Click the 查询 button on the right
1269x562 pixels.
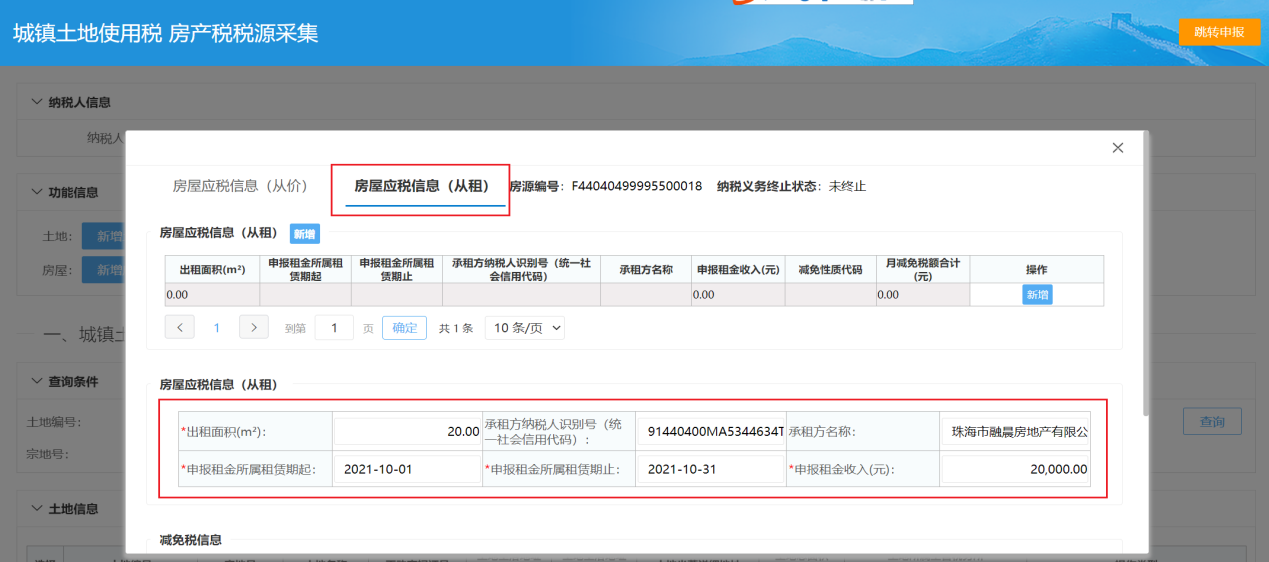click(x=1212, y=422)
